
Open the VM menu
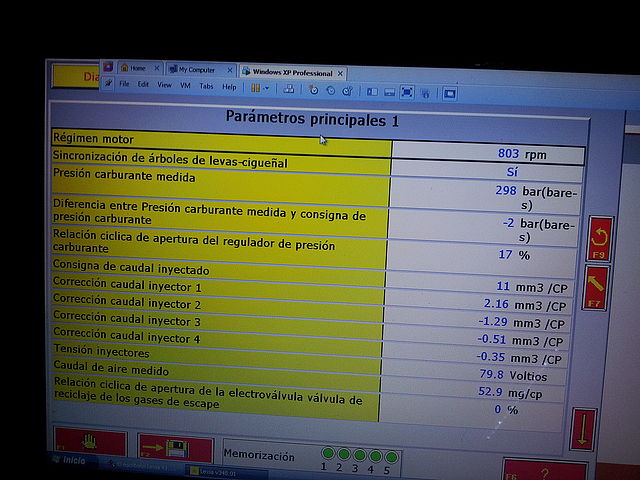coord(185,86)
